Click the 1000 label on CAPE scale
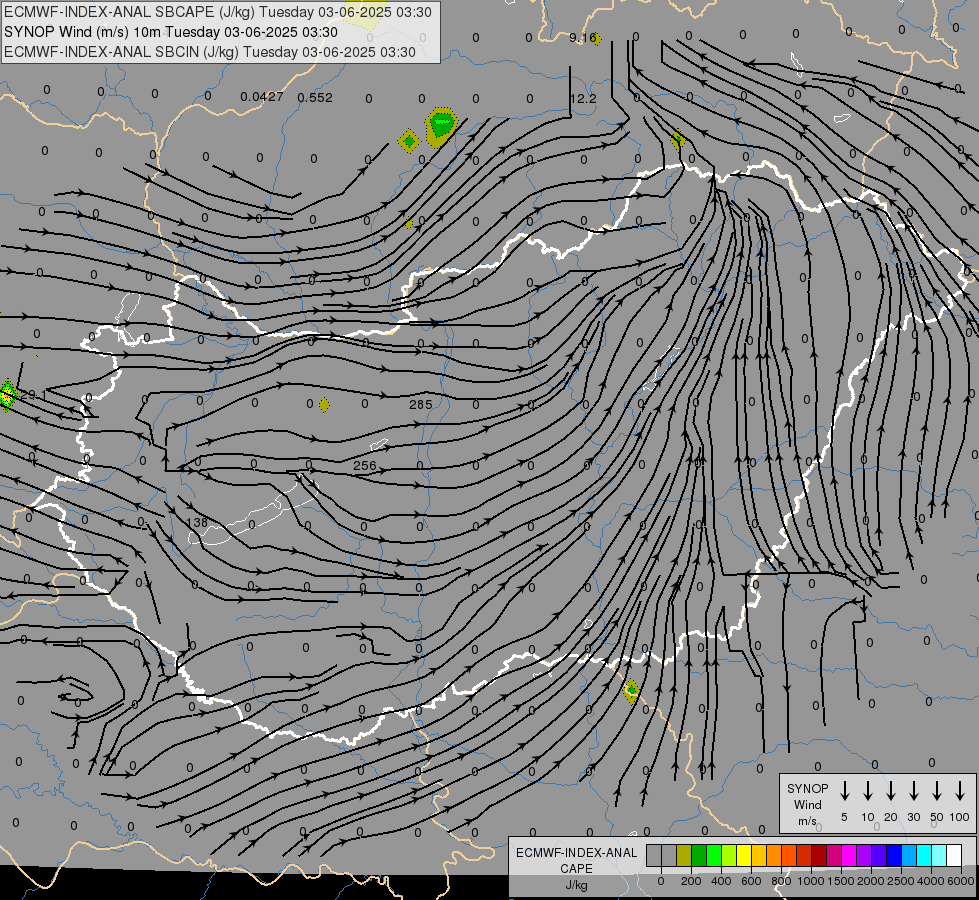Viewport: 979px width, 900px height. tap(810, 881)
